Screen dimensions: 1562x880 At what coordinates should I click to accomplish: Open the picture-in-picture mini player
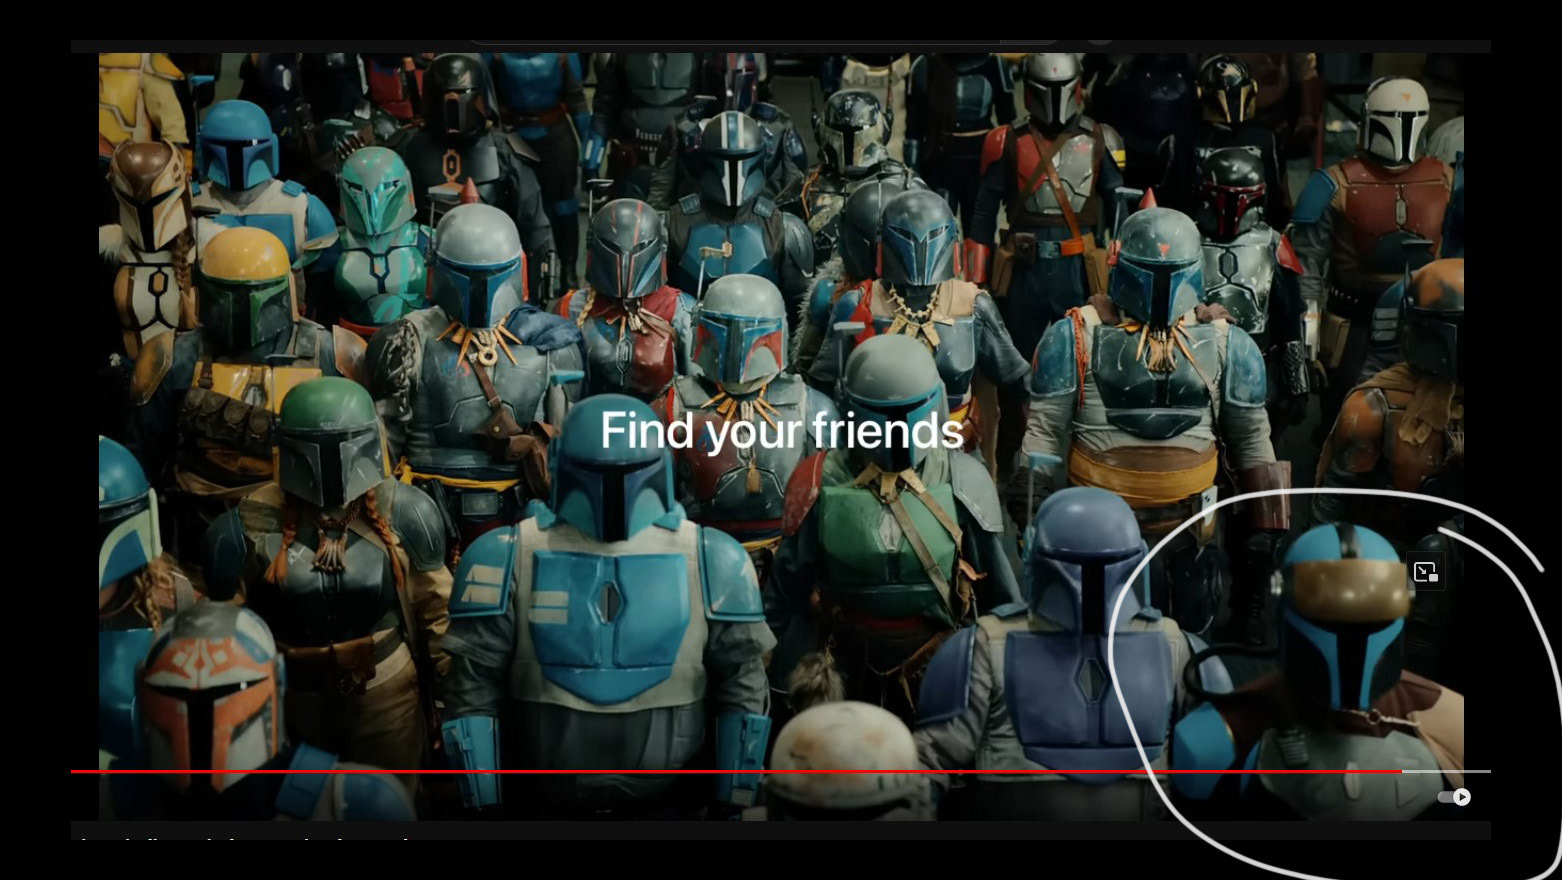[1425, 572]
